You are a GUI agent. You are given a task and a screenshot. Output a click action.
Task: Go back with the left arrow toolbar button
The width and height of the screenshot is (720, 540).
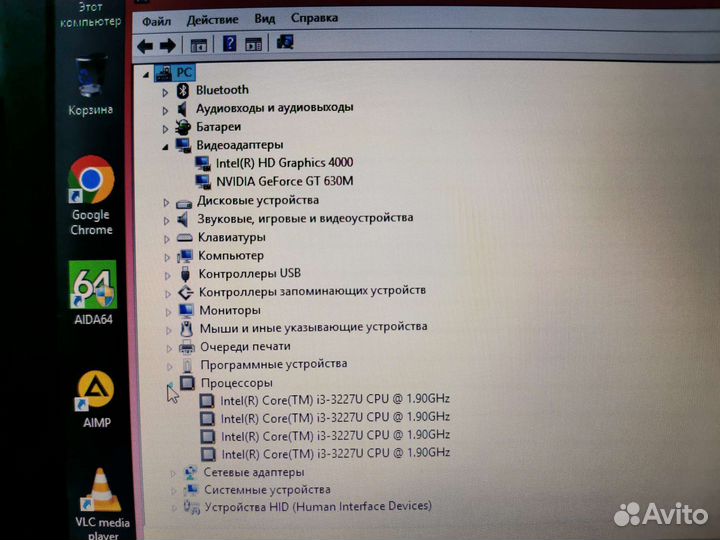click(x=145, y=46)
